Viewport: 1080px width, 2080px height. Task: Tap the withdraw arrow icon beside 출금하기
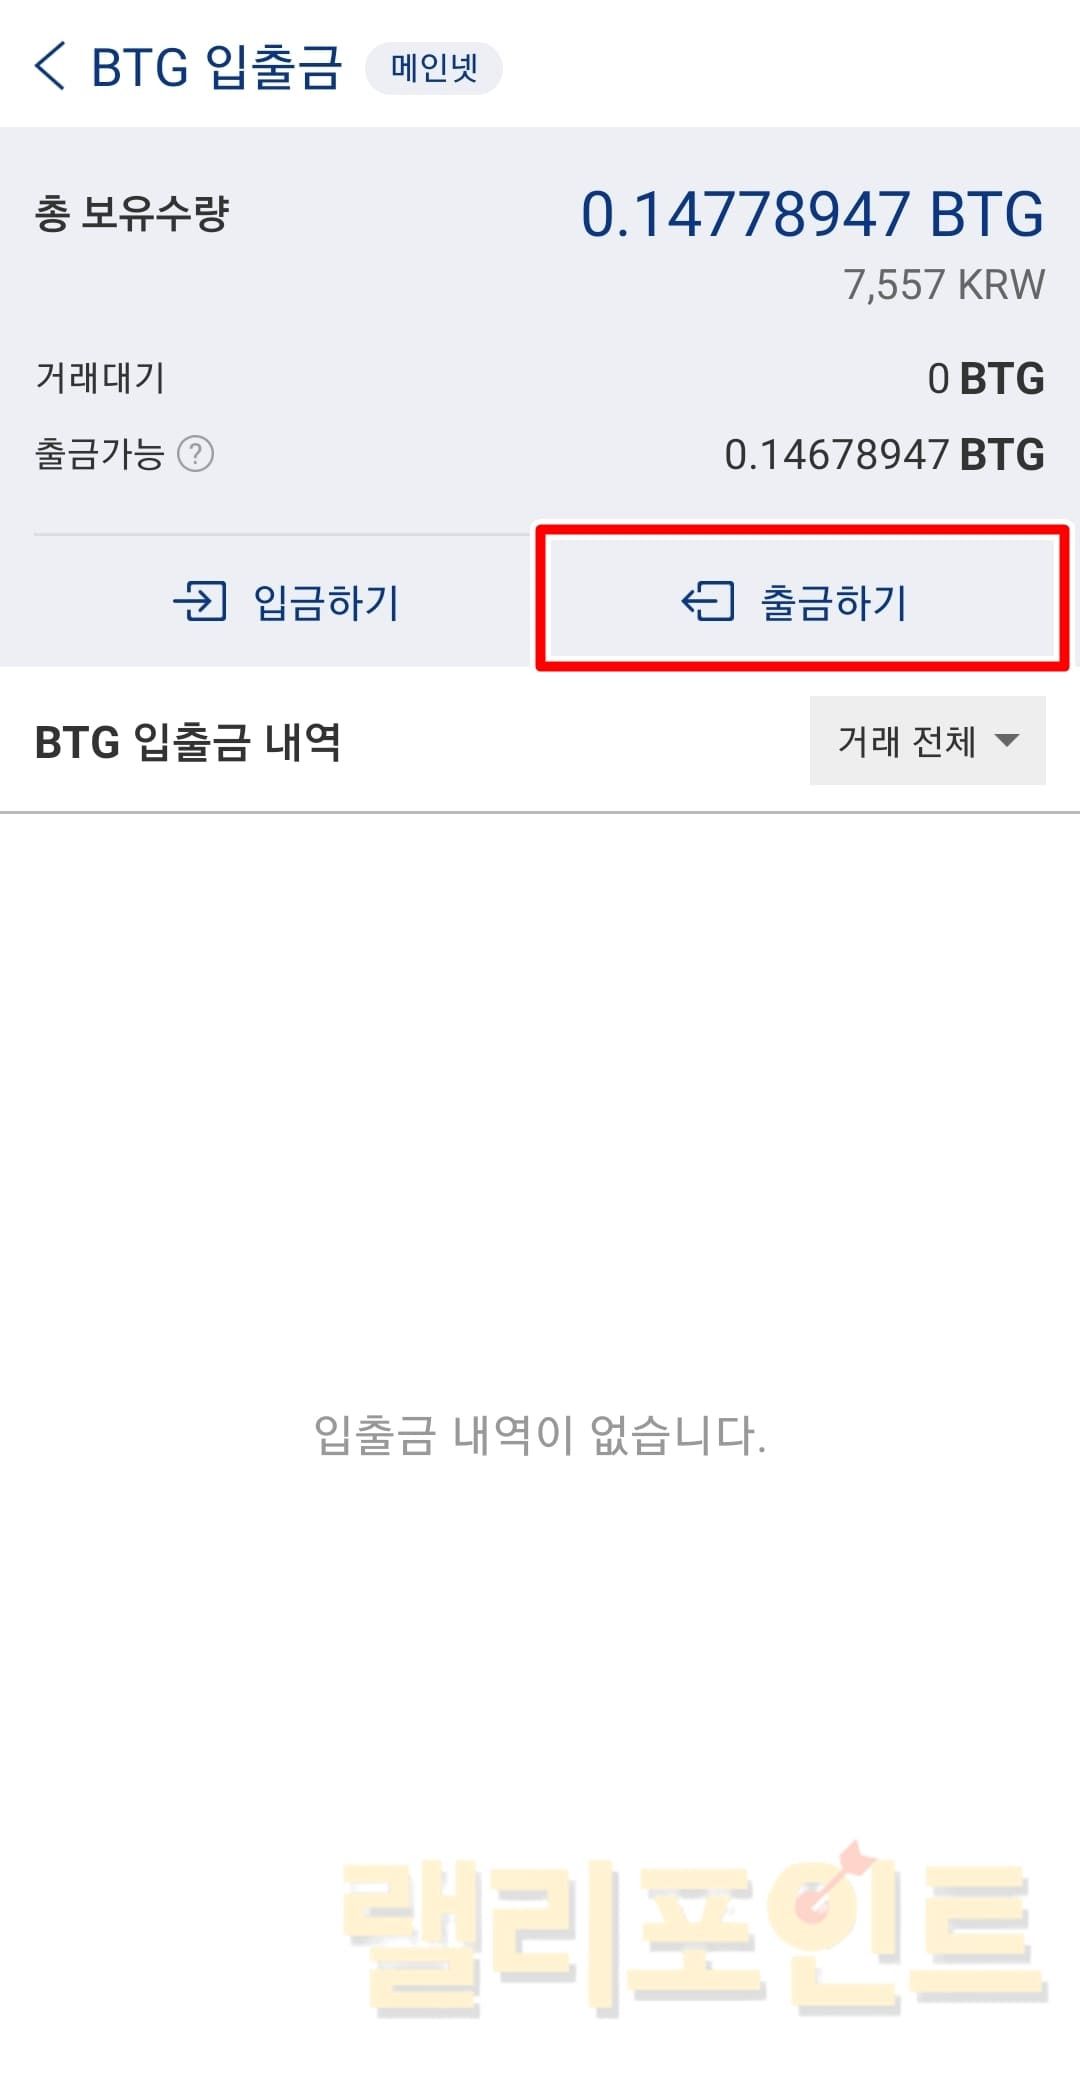point(708,602)
